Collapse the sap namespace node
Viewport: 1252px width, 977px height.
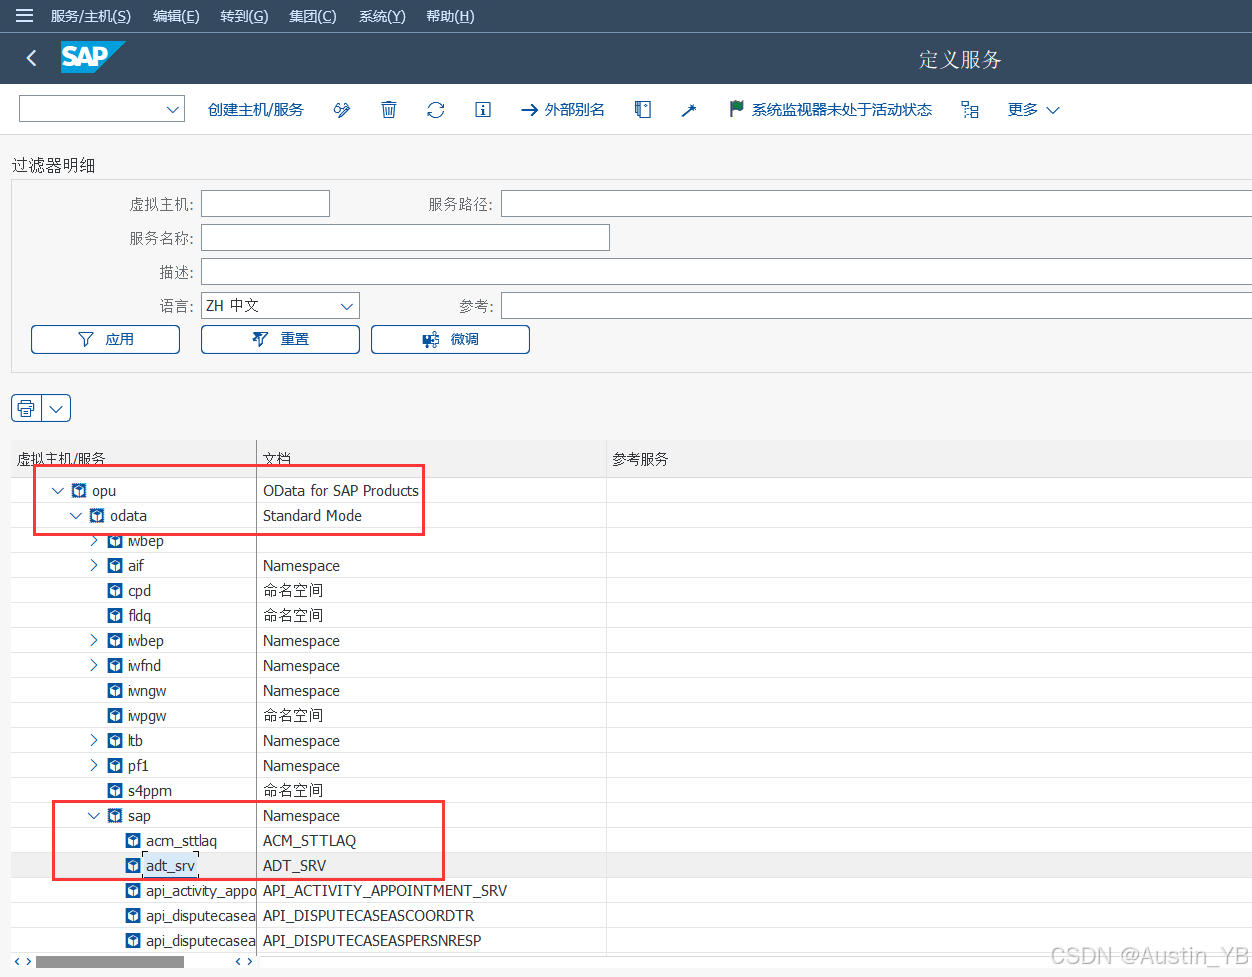94,816
